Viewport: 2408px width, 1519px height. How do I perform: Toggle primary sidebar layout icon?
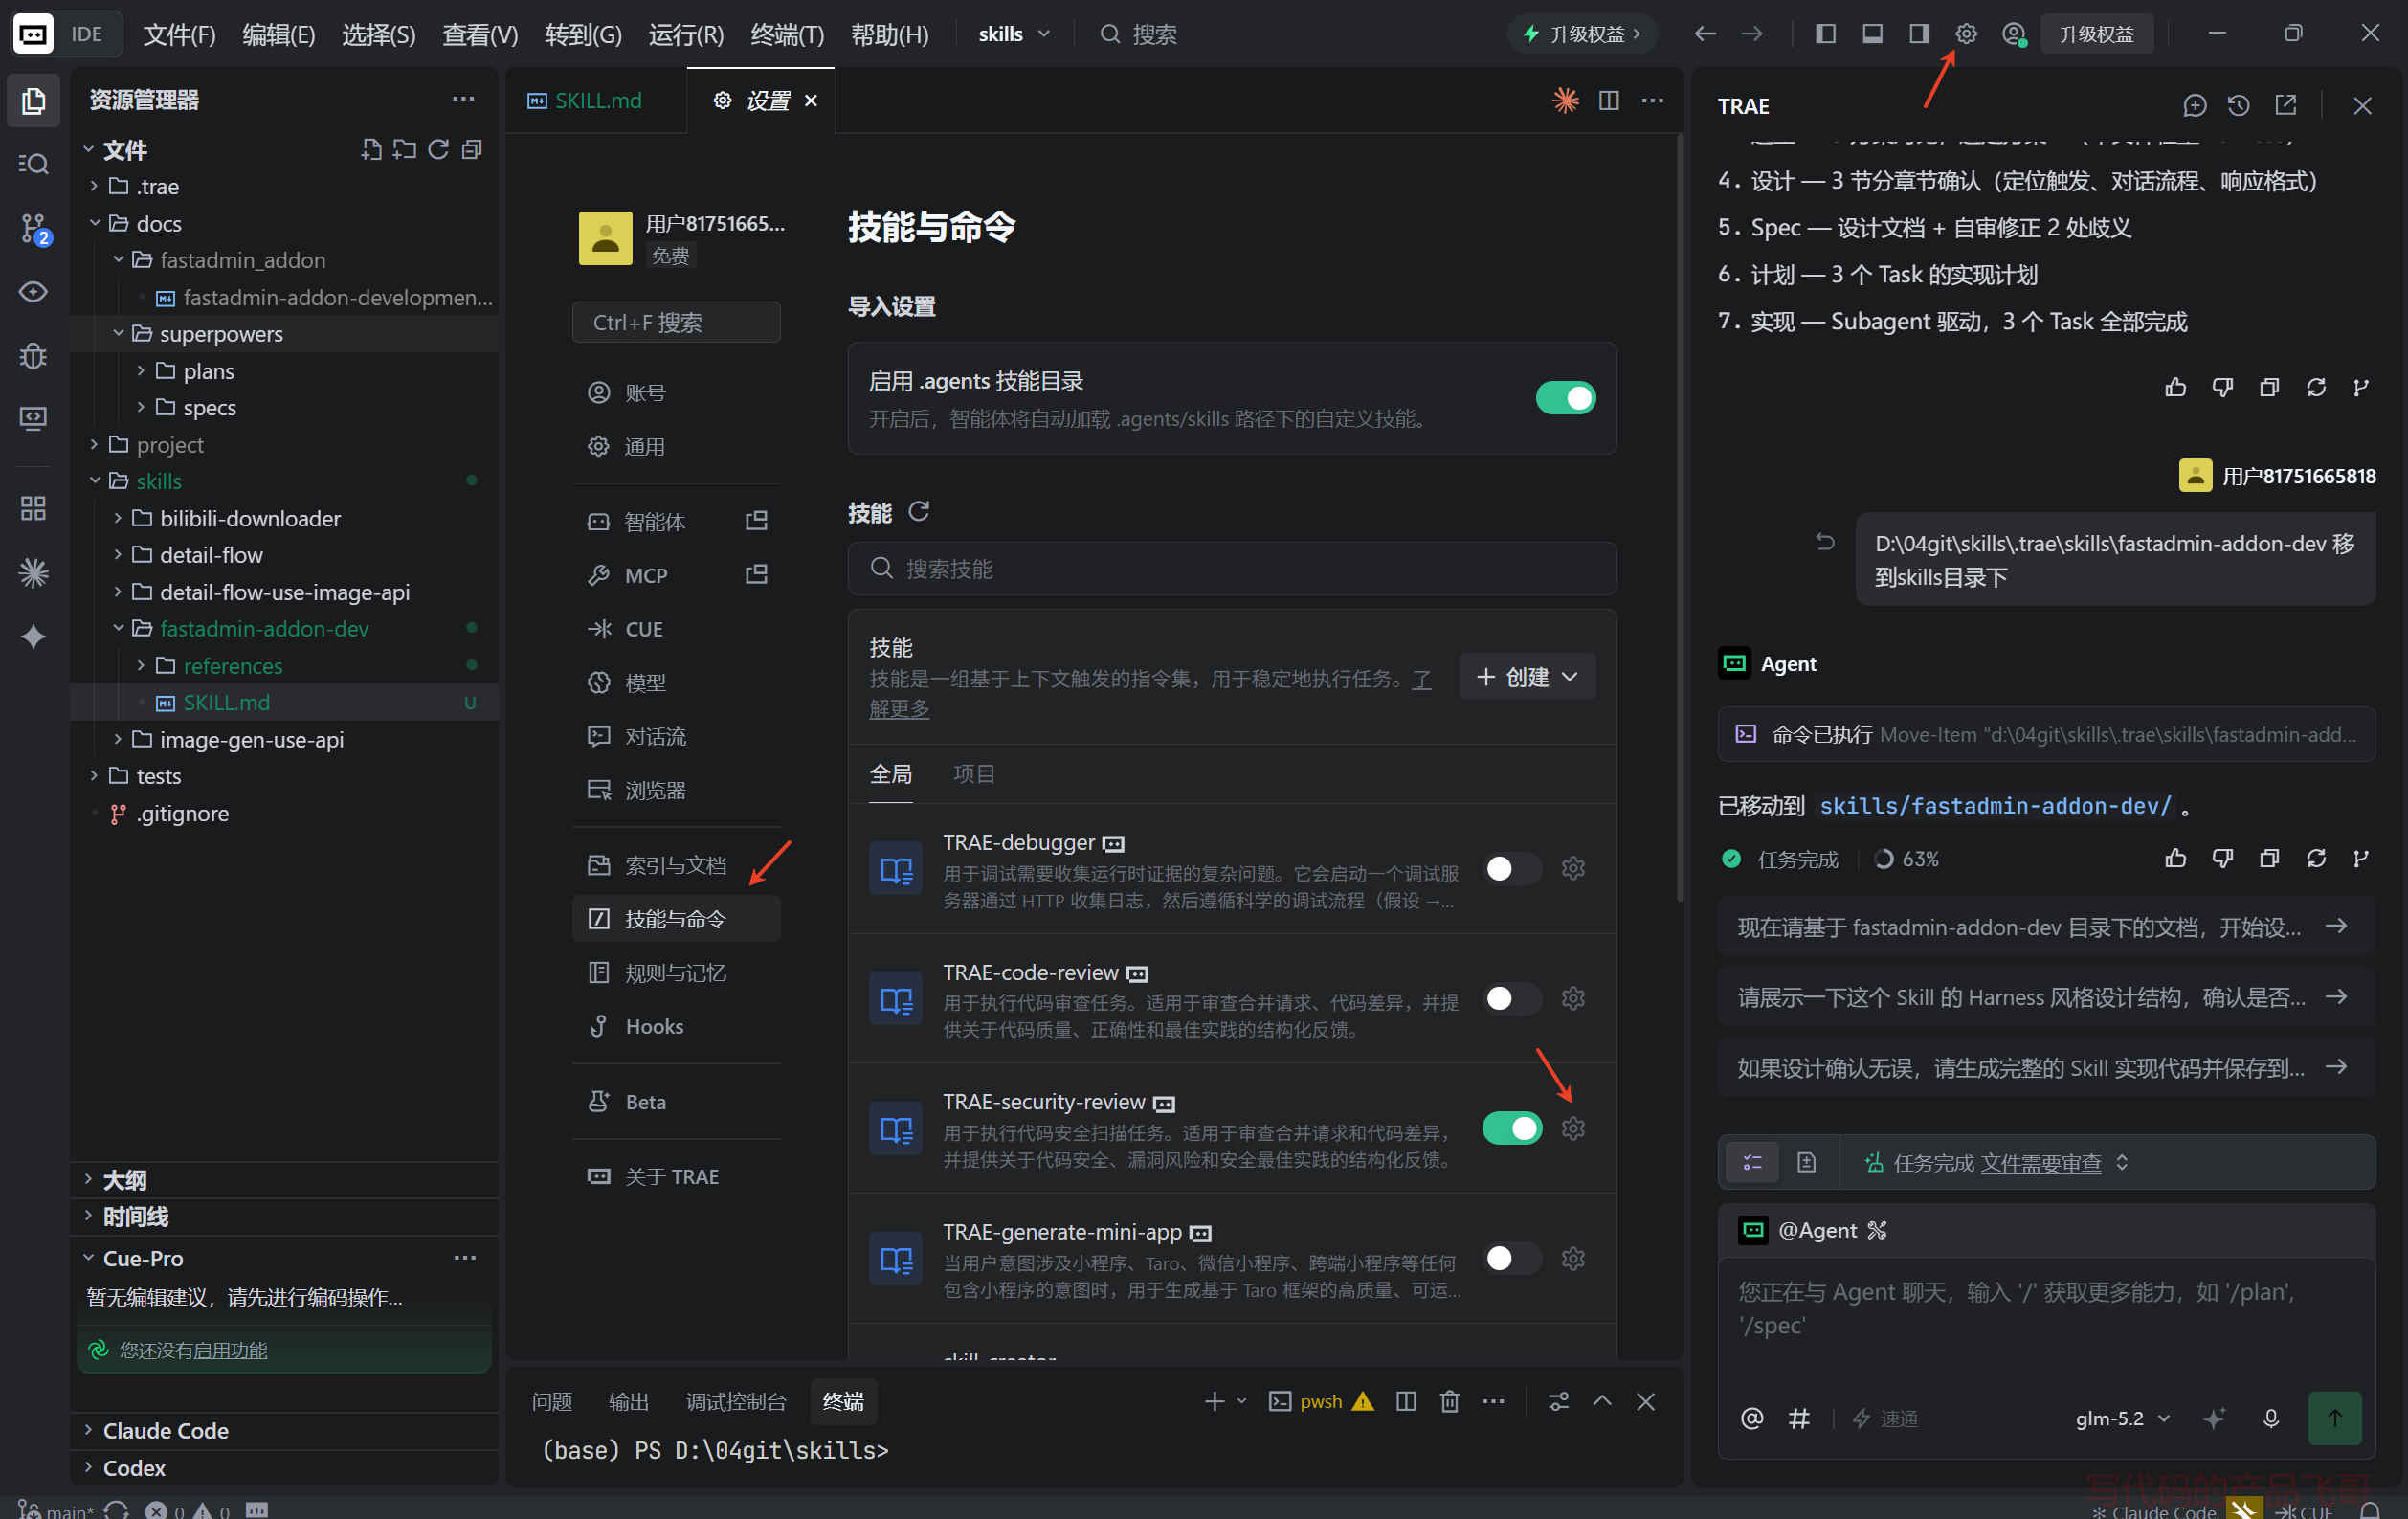(x=1825, y=34)
